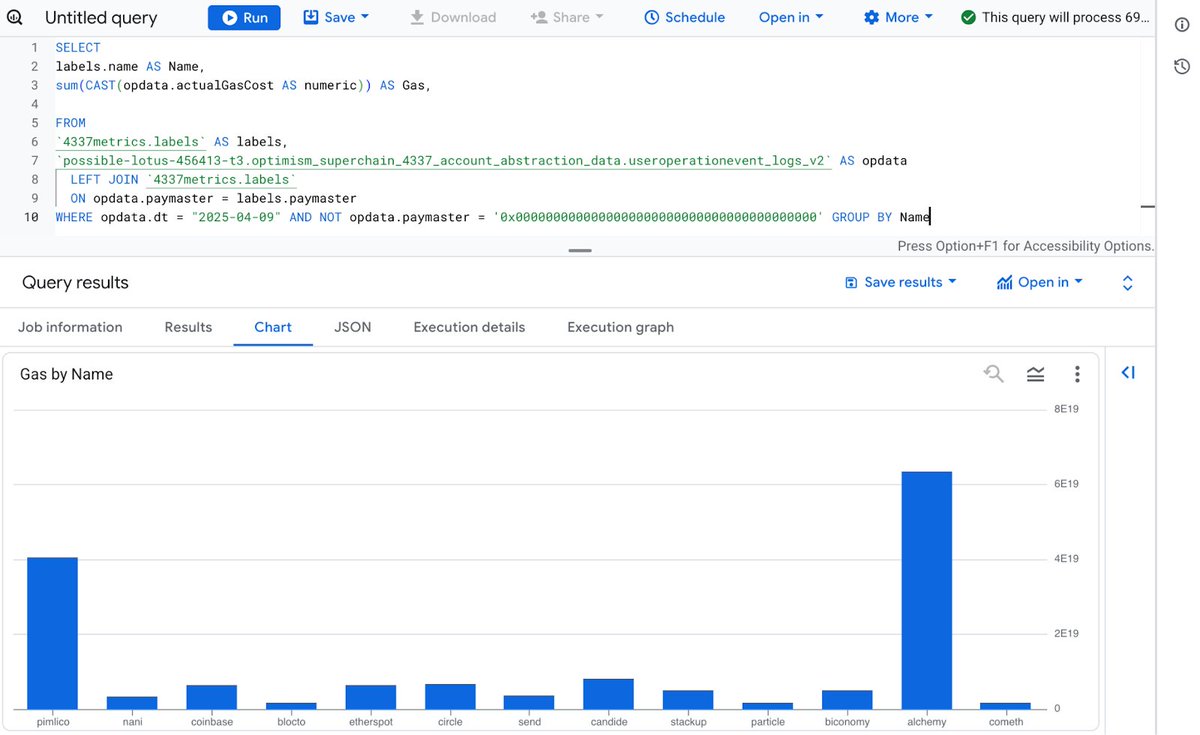Run the query
Image resolution: width=1200 pixels, height=735 pixels.
tap(244, 17)
